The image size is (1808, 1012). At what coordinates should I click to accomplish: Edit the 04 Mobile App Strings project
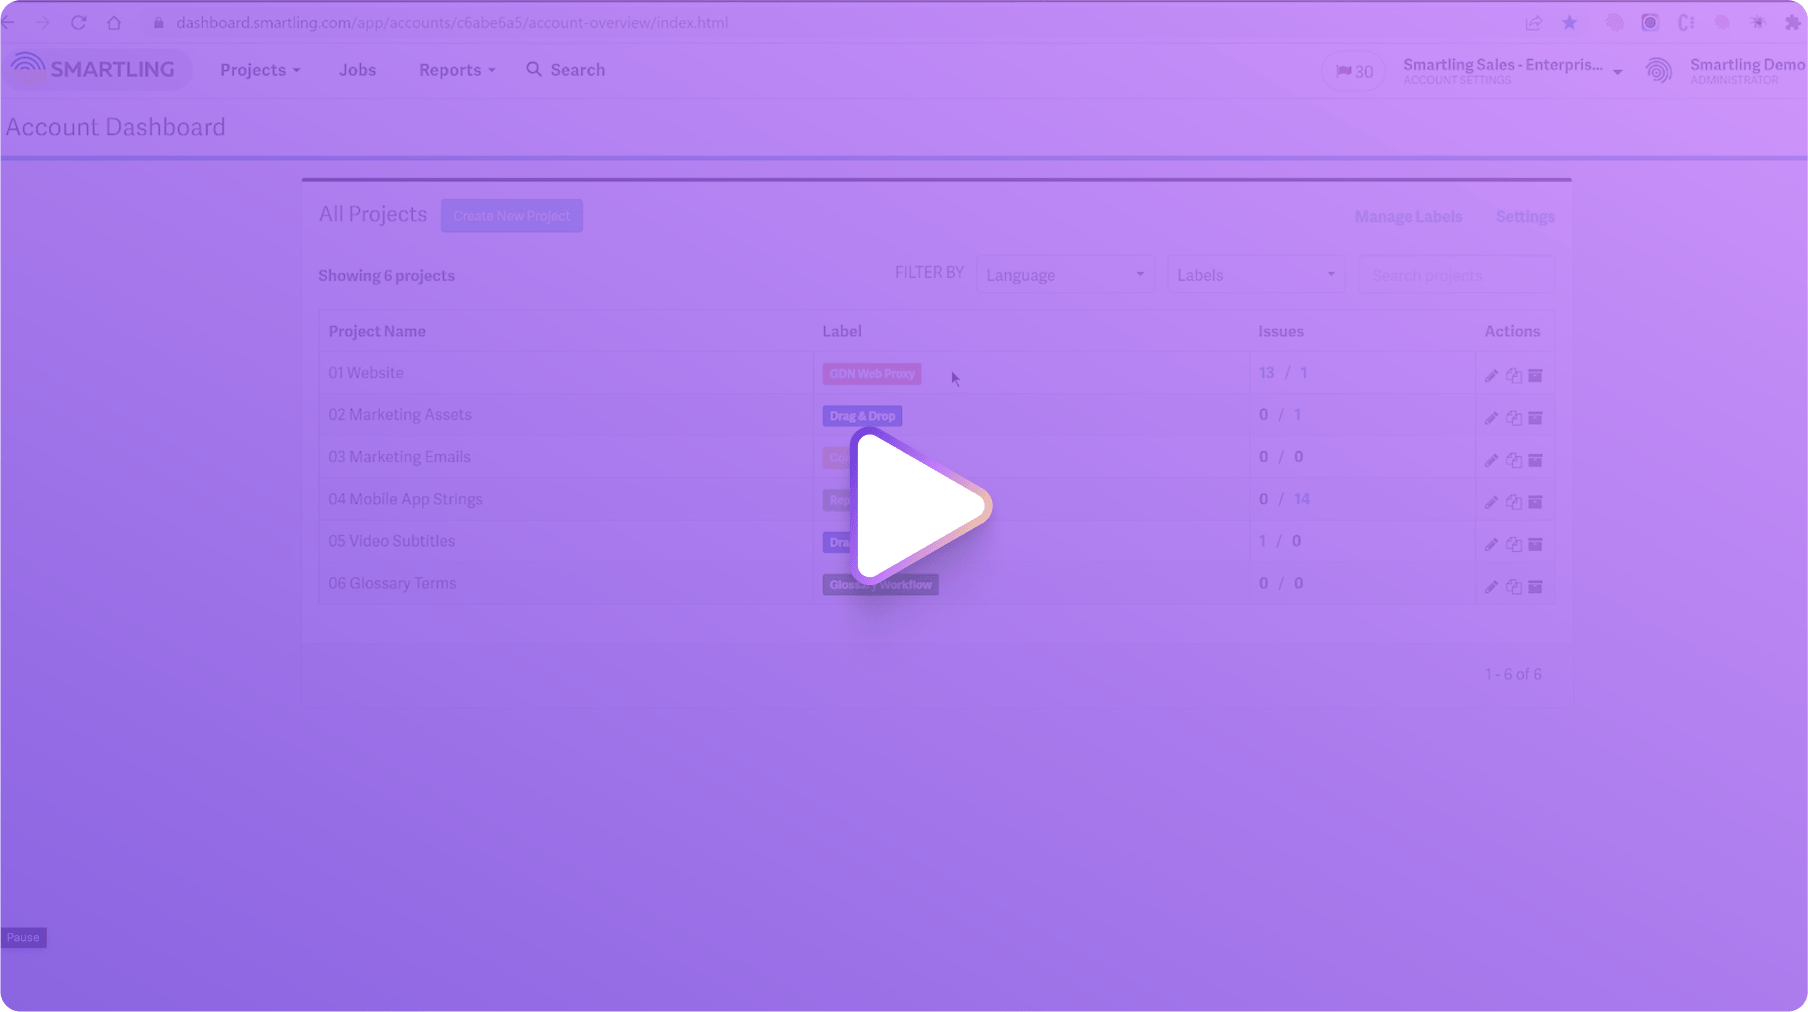1491,502
